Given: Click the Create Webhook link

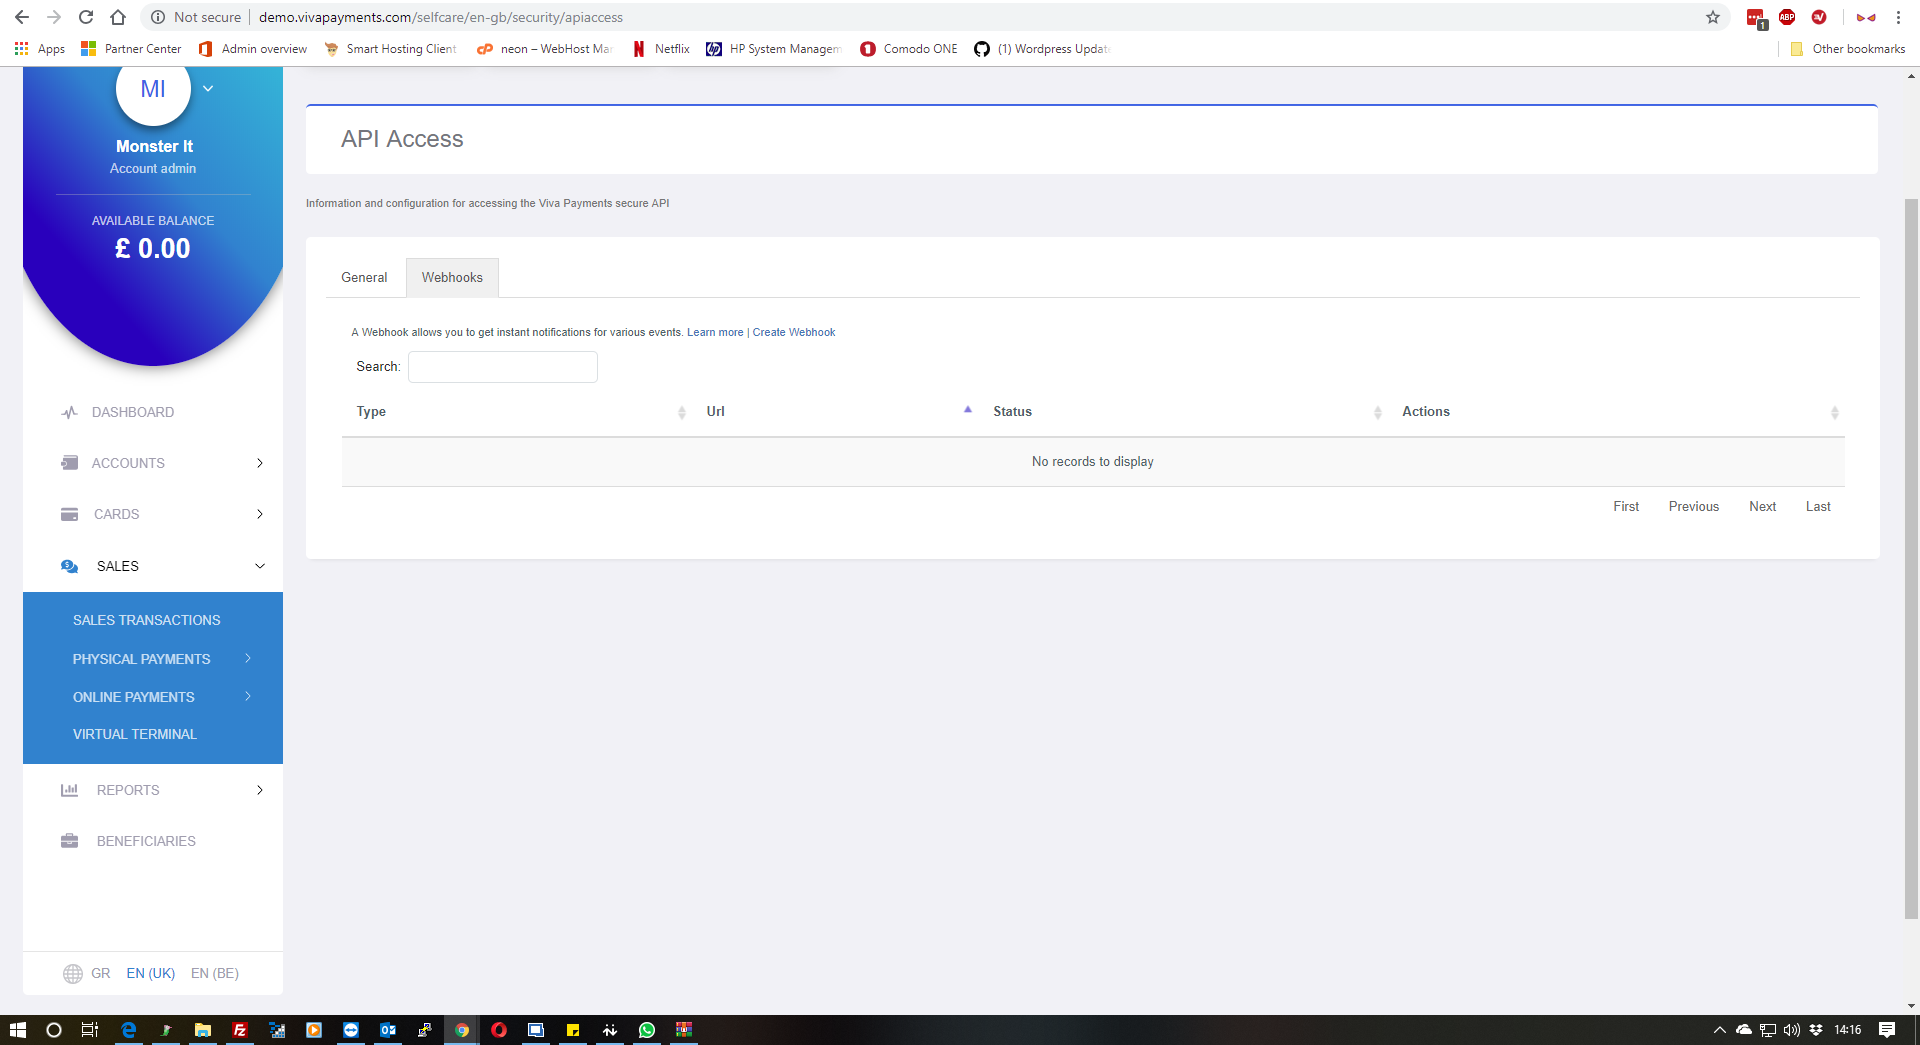Looking at the screenshot, I should 794,332.
